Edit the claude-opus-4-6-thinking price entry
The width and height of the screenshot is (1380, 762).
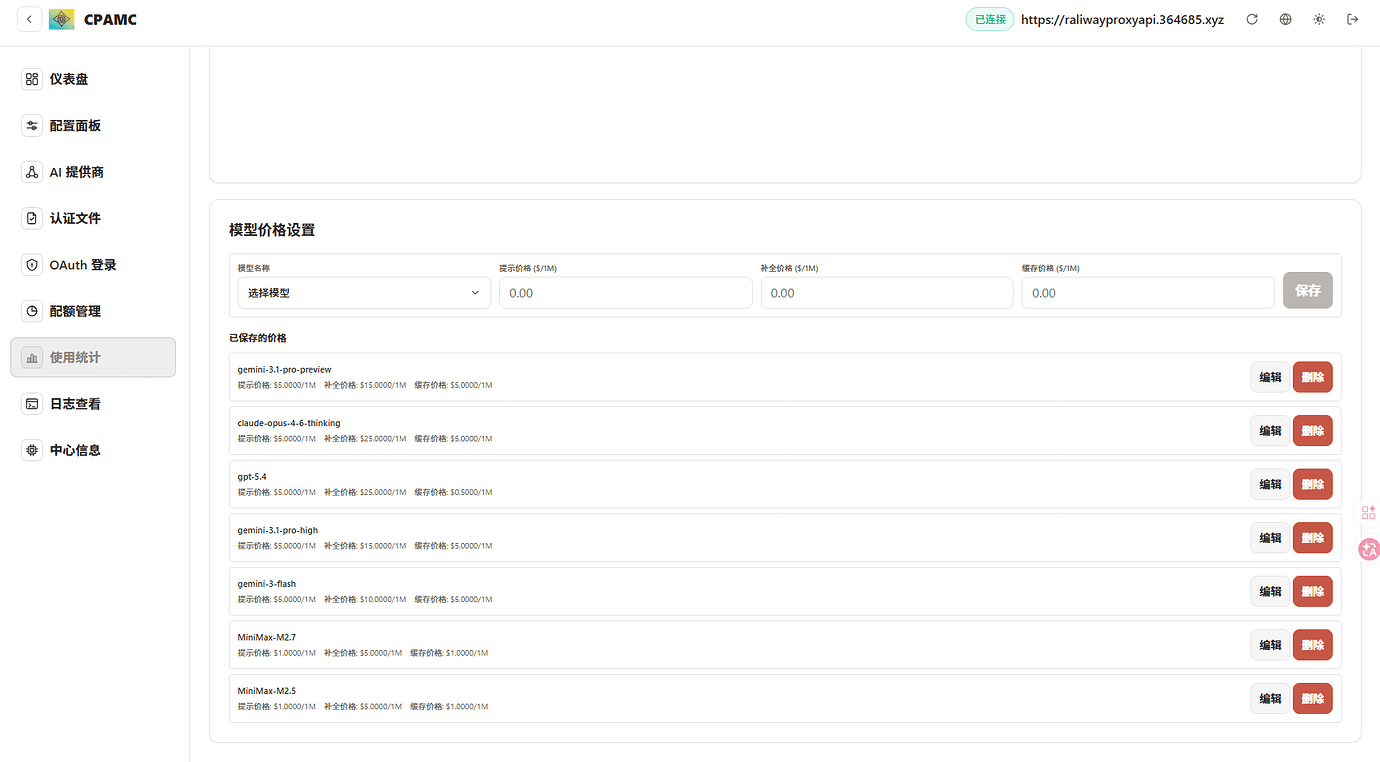[x=1270, y=431]
